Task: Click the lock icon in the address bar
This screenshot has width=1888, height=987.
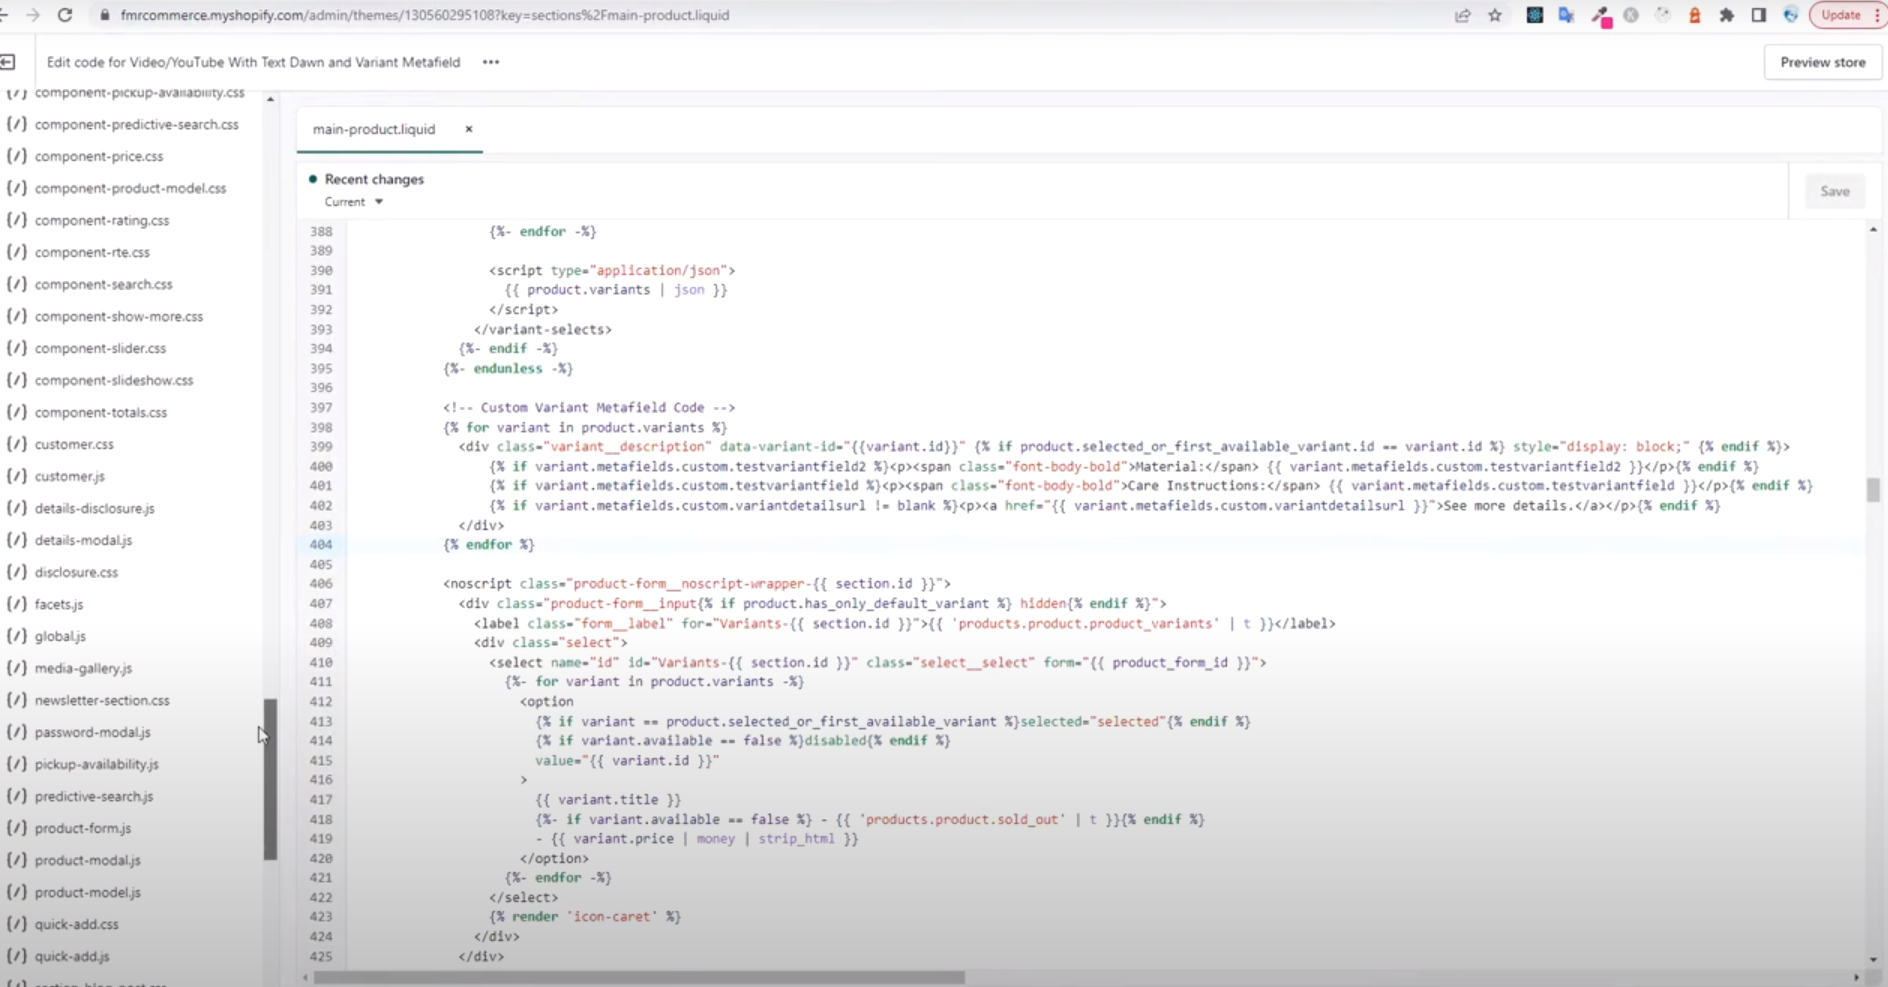Action: point(103,15)
